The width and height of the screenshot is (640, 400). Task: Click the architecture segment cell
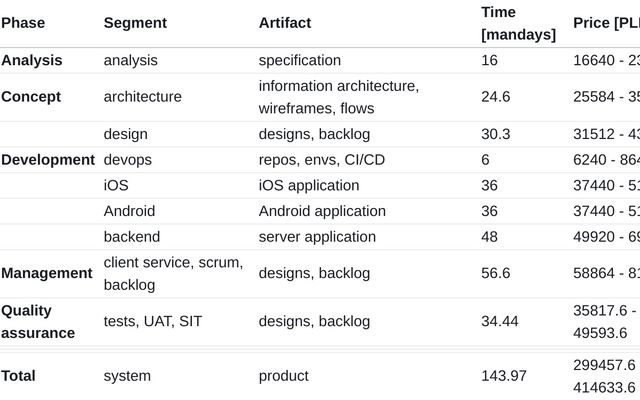[x=143, y=97]
